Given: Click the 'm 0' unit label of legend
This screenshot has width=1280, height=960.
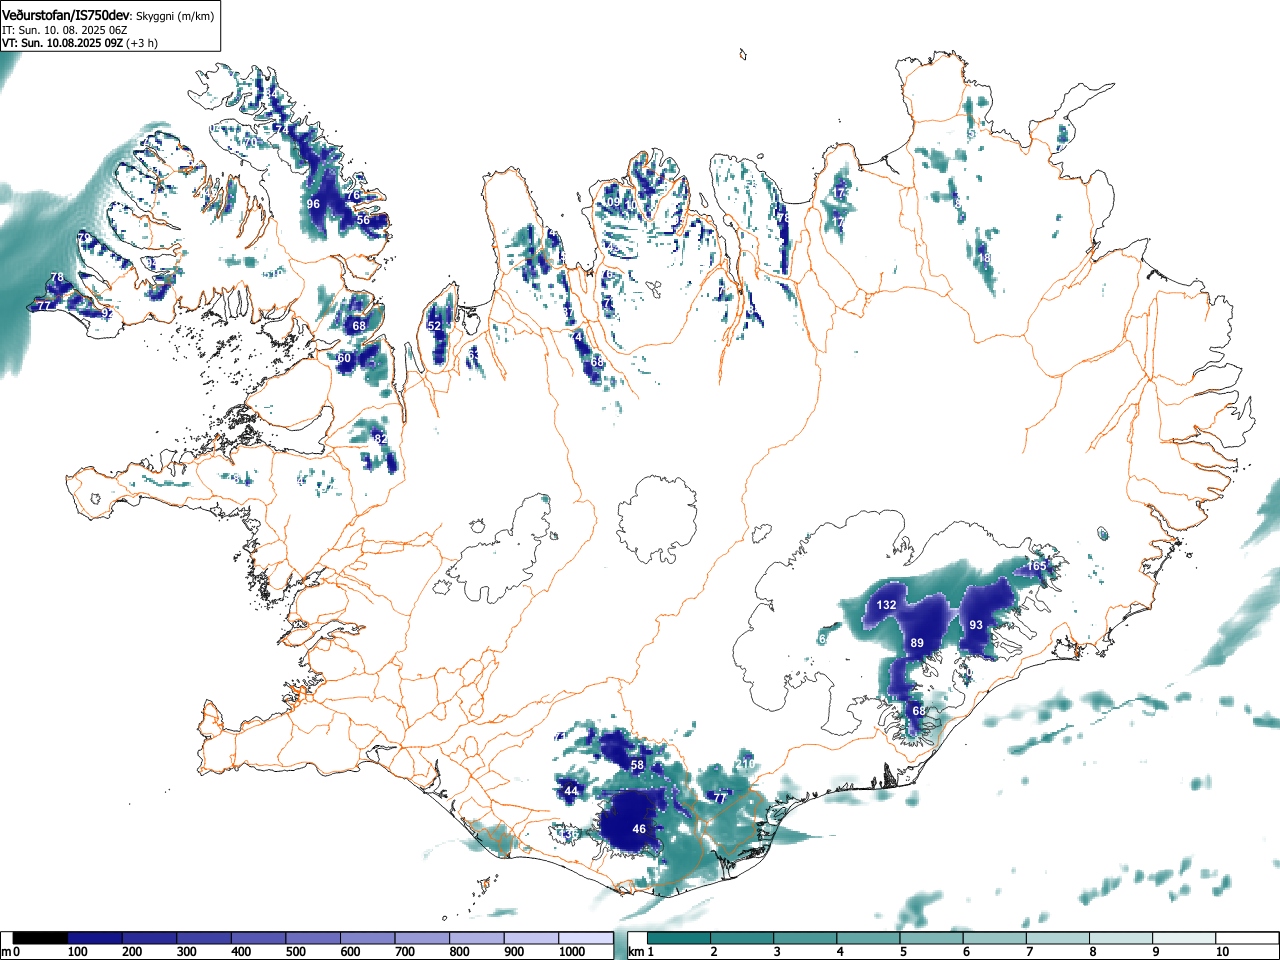Looking at the screenshot, I should [x=11, y=952].
